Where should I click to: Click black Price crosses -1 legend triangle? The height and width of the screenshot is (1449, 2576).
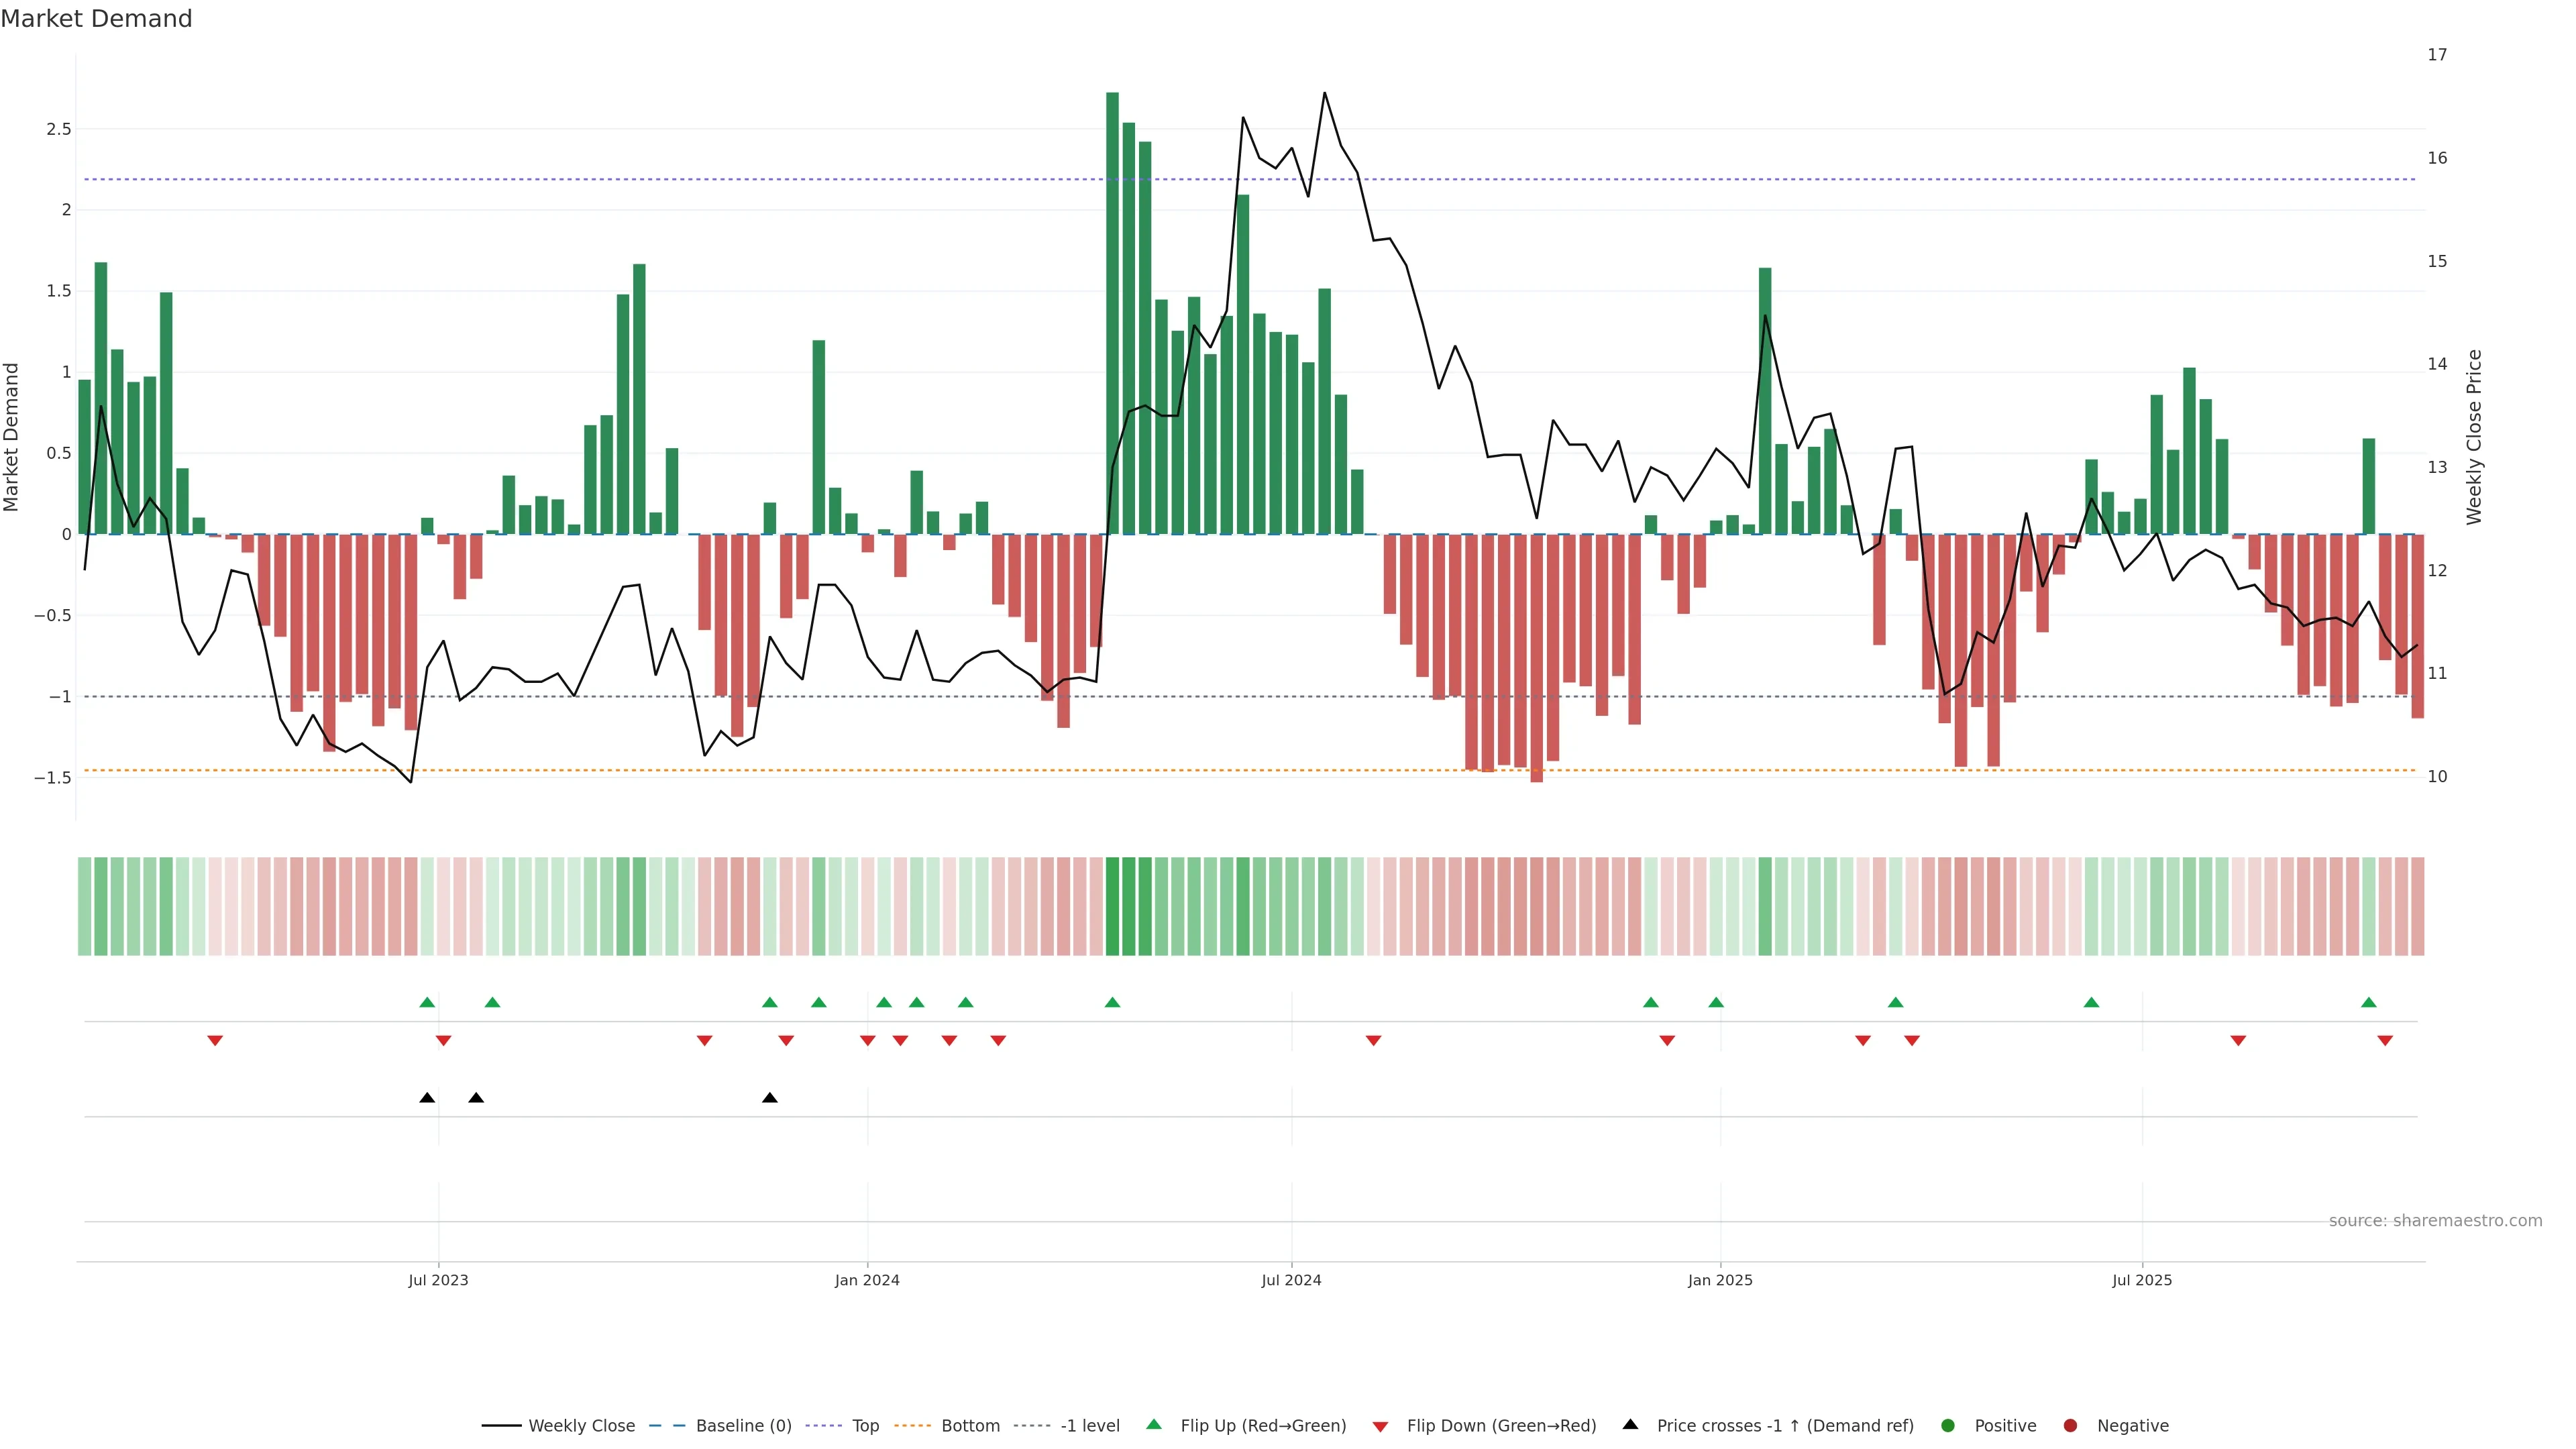[1630, 1425]
